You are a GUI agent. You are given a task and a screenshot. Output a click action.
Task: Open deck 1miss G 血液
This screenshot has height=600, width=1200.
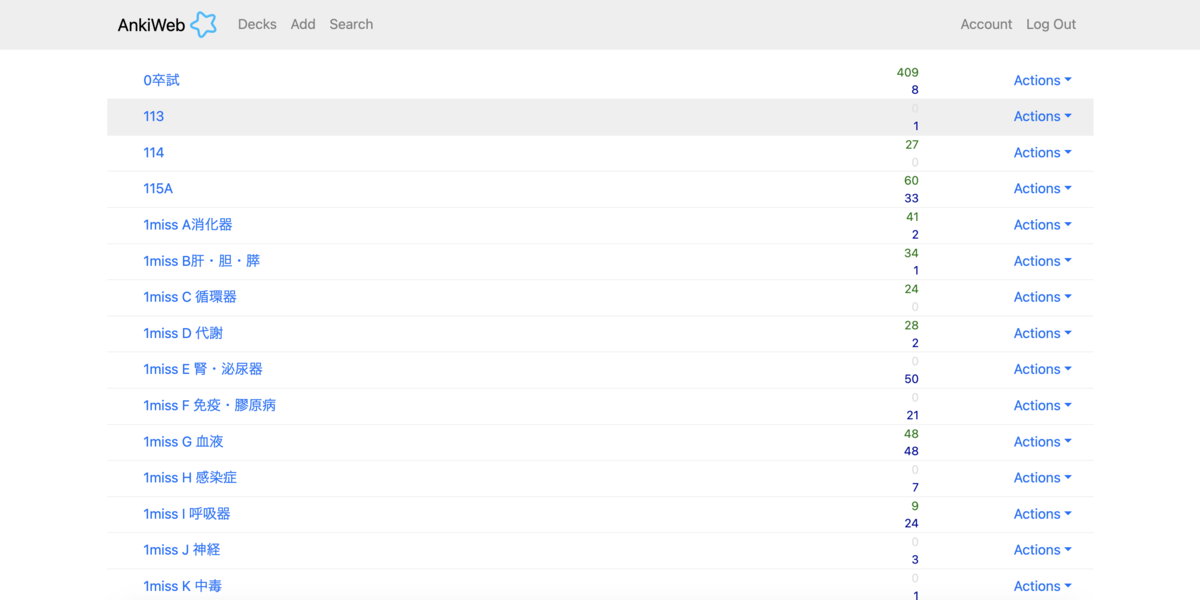183,442
